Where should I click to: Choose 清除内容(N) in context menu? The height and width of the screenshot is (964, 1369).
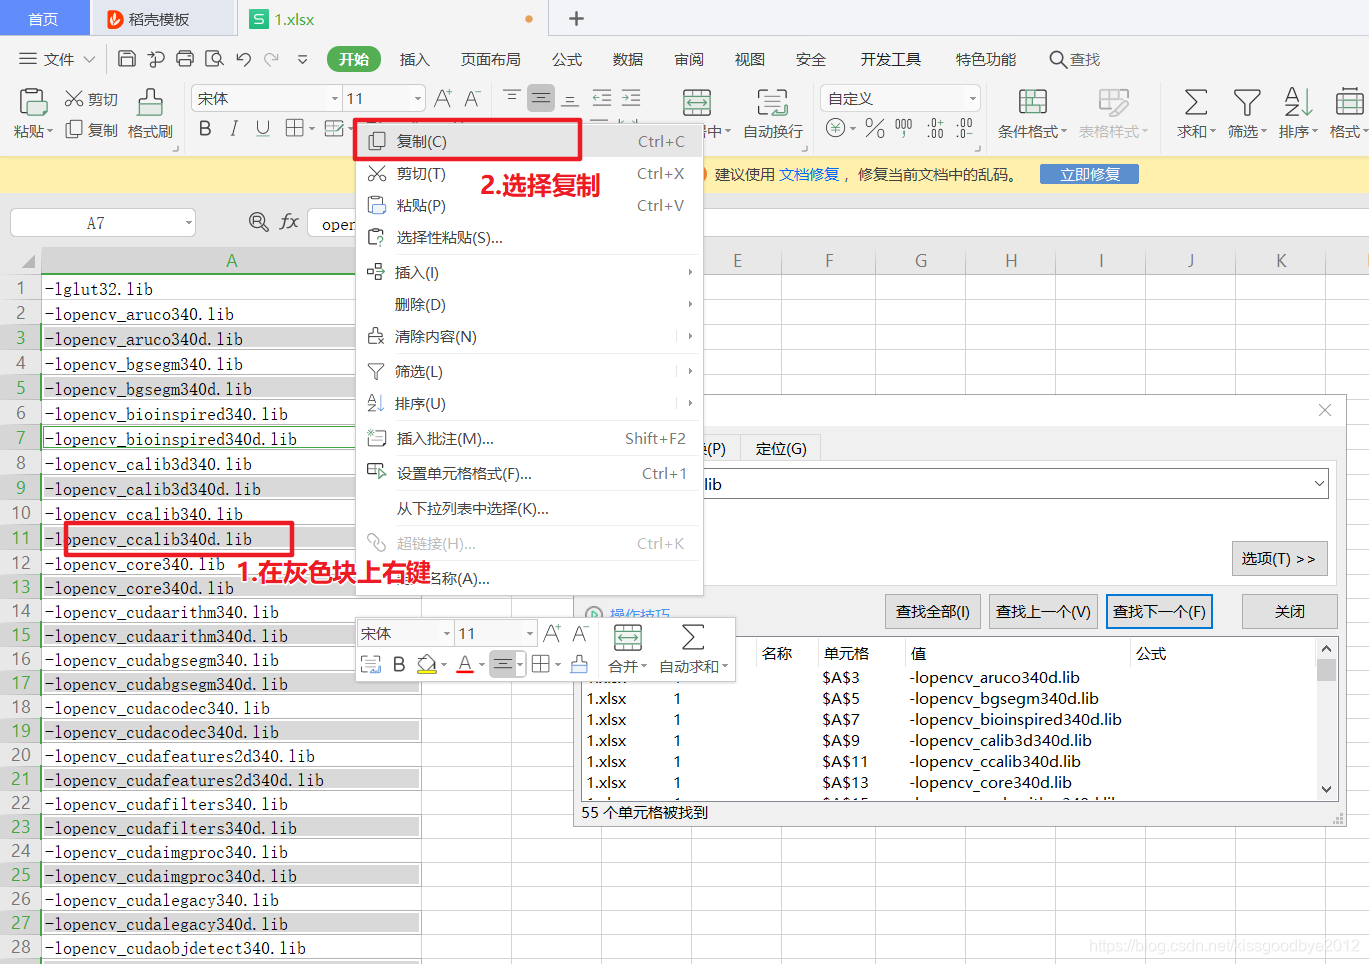[530, 336]
